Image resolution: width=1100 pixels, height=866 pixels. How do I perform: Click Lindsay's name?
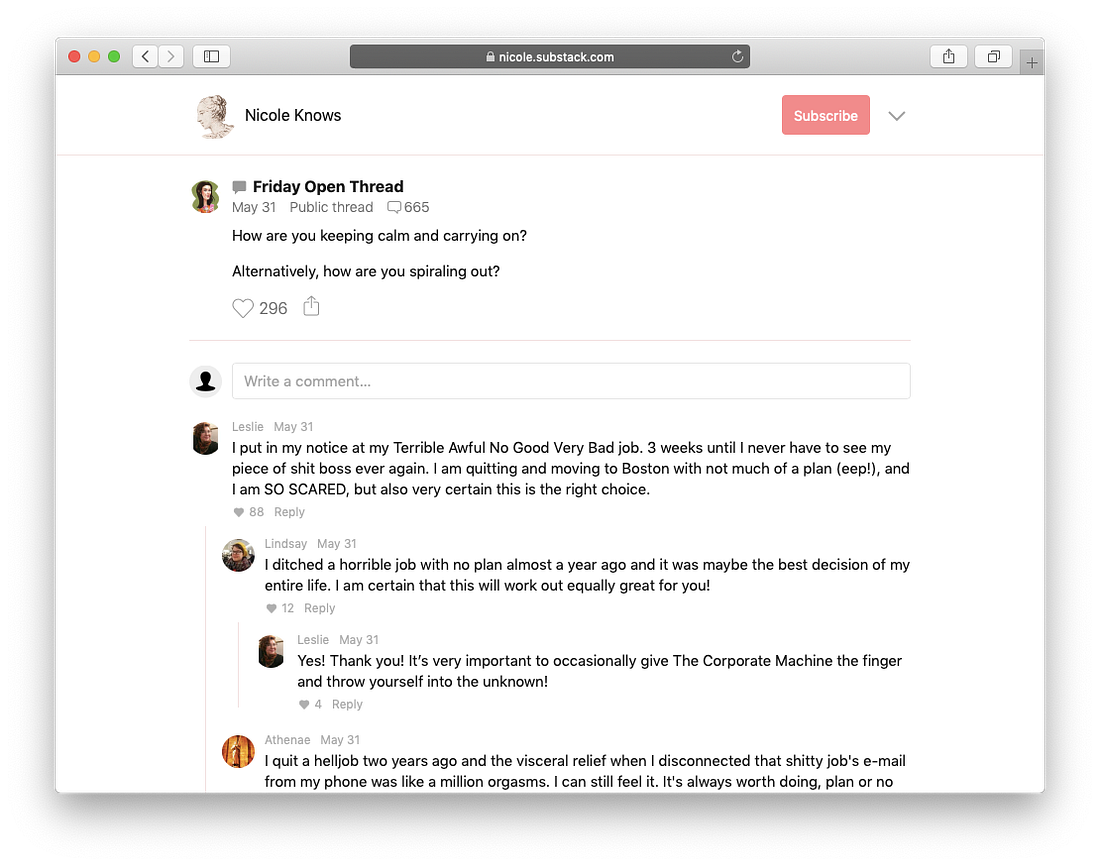tap(286, 544)
